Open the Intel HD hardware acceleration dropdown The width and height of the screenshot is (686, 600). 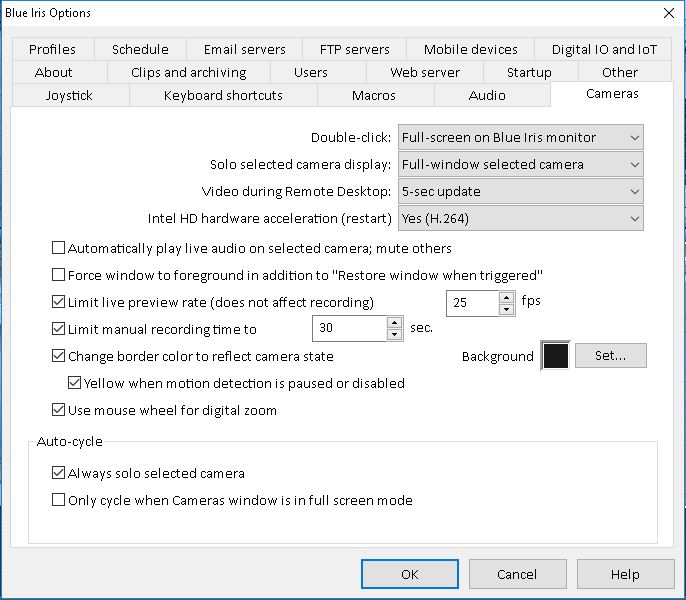pos(521,218)
